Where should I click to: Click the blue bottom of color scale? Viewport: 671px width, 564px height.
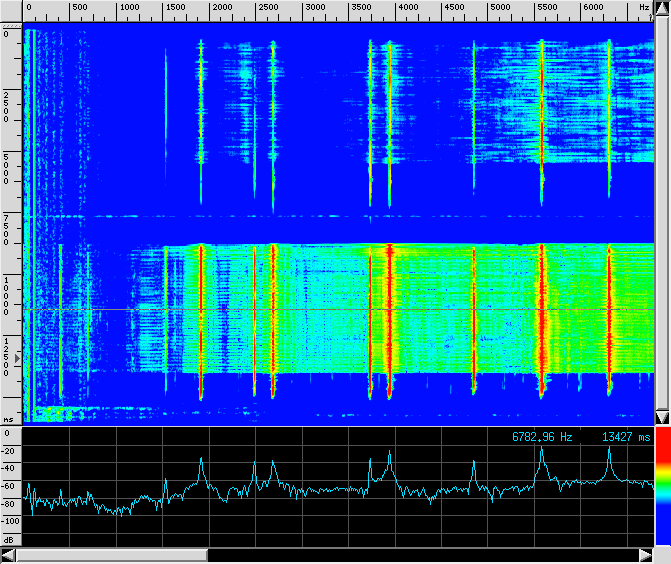pos(662,528)
